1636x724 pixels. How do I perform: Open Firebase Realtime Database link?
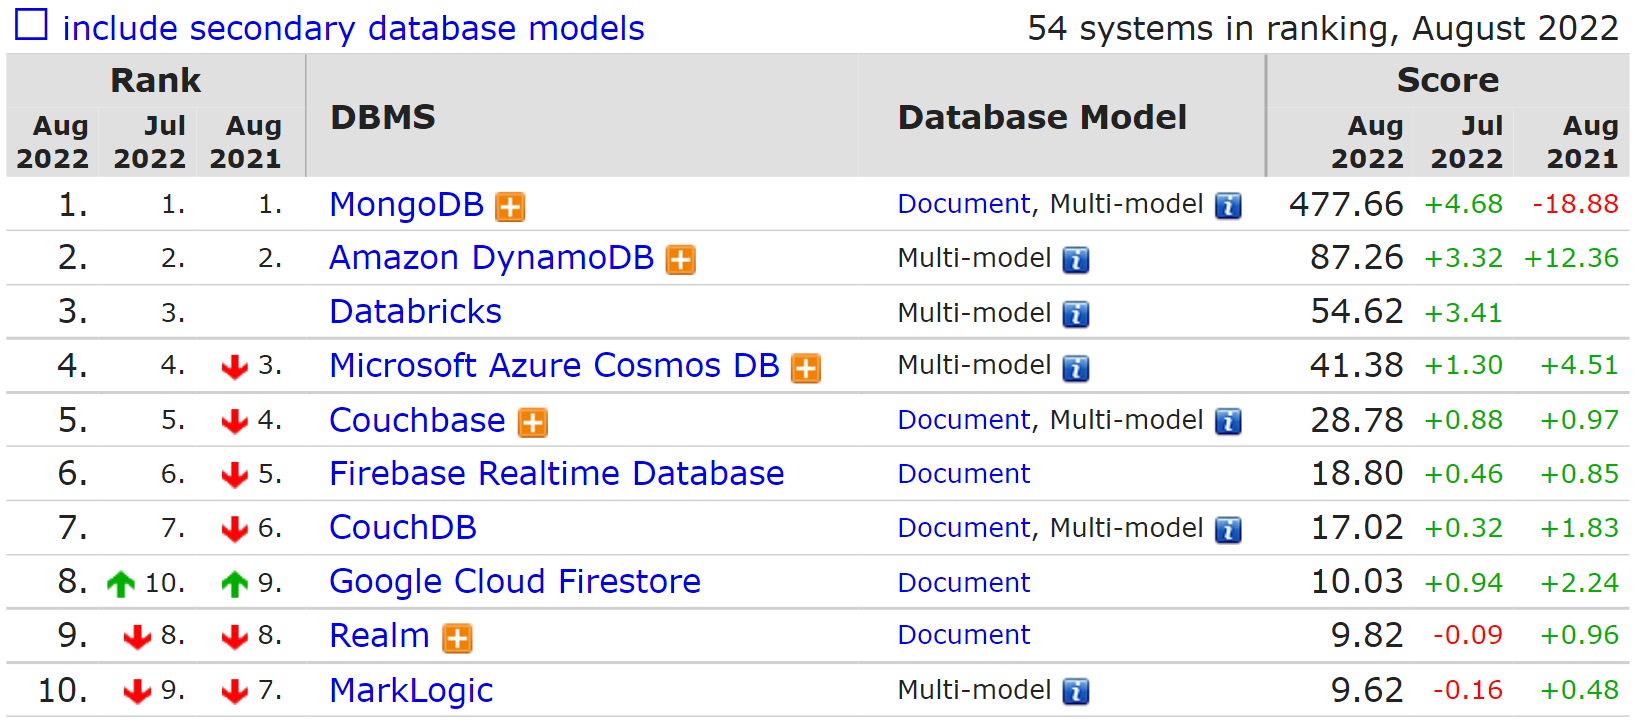(556, 473)
